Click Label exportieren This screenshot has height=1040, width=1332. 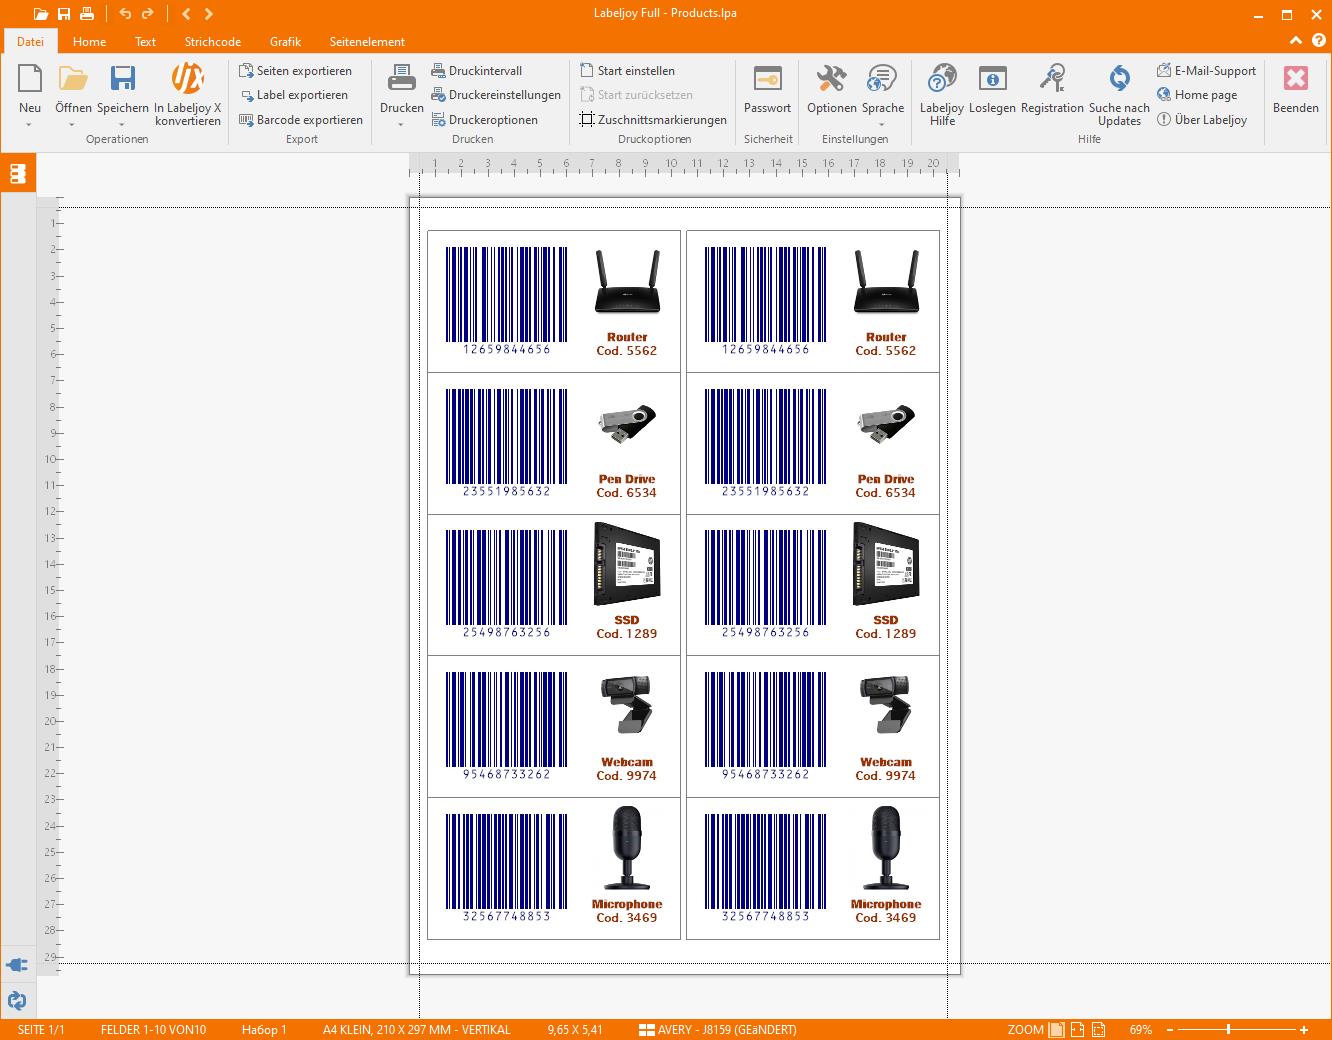pos(294,95)
